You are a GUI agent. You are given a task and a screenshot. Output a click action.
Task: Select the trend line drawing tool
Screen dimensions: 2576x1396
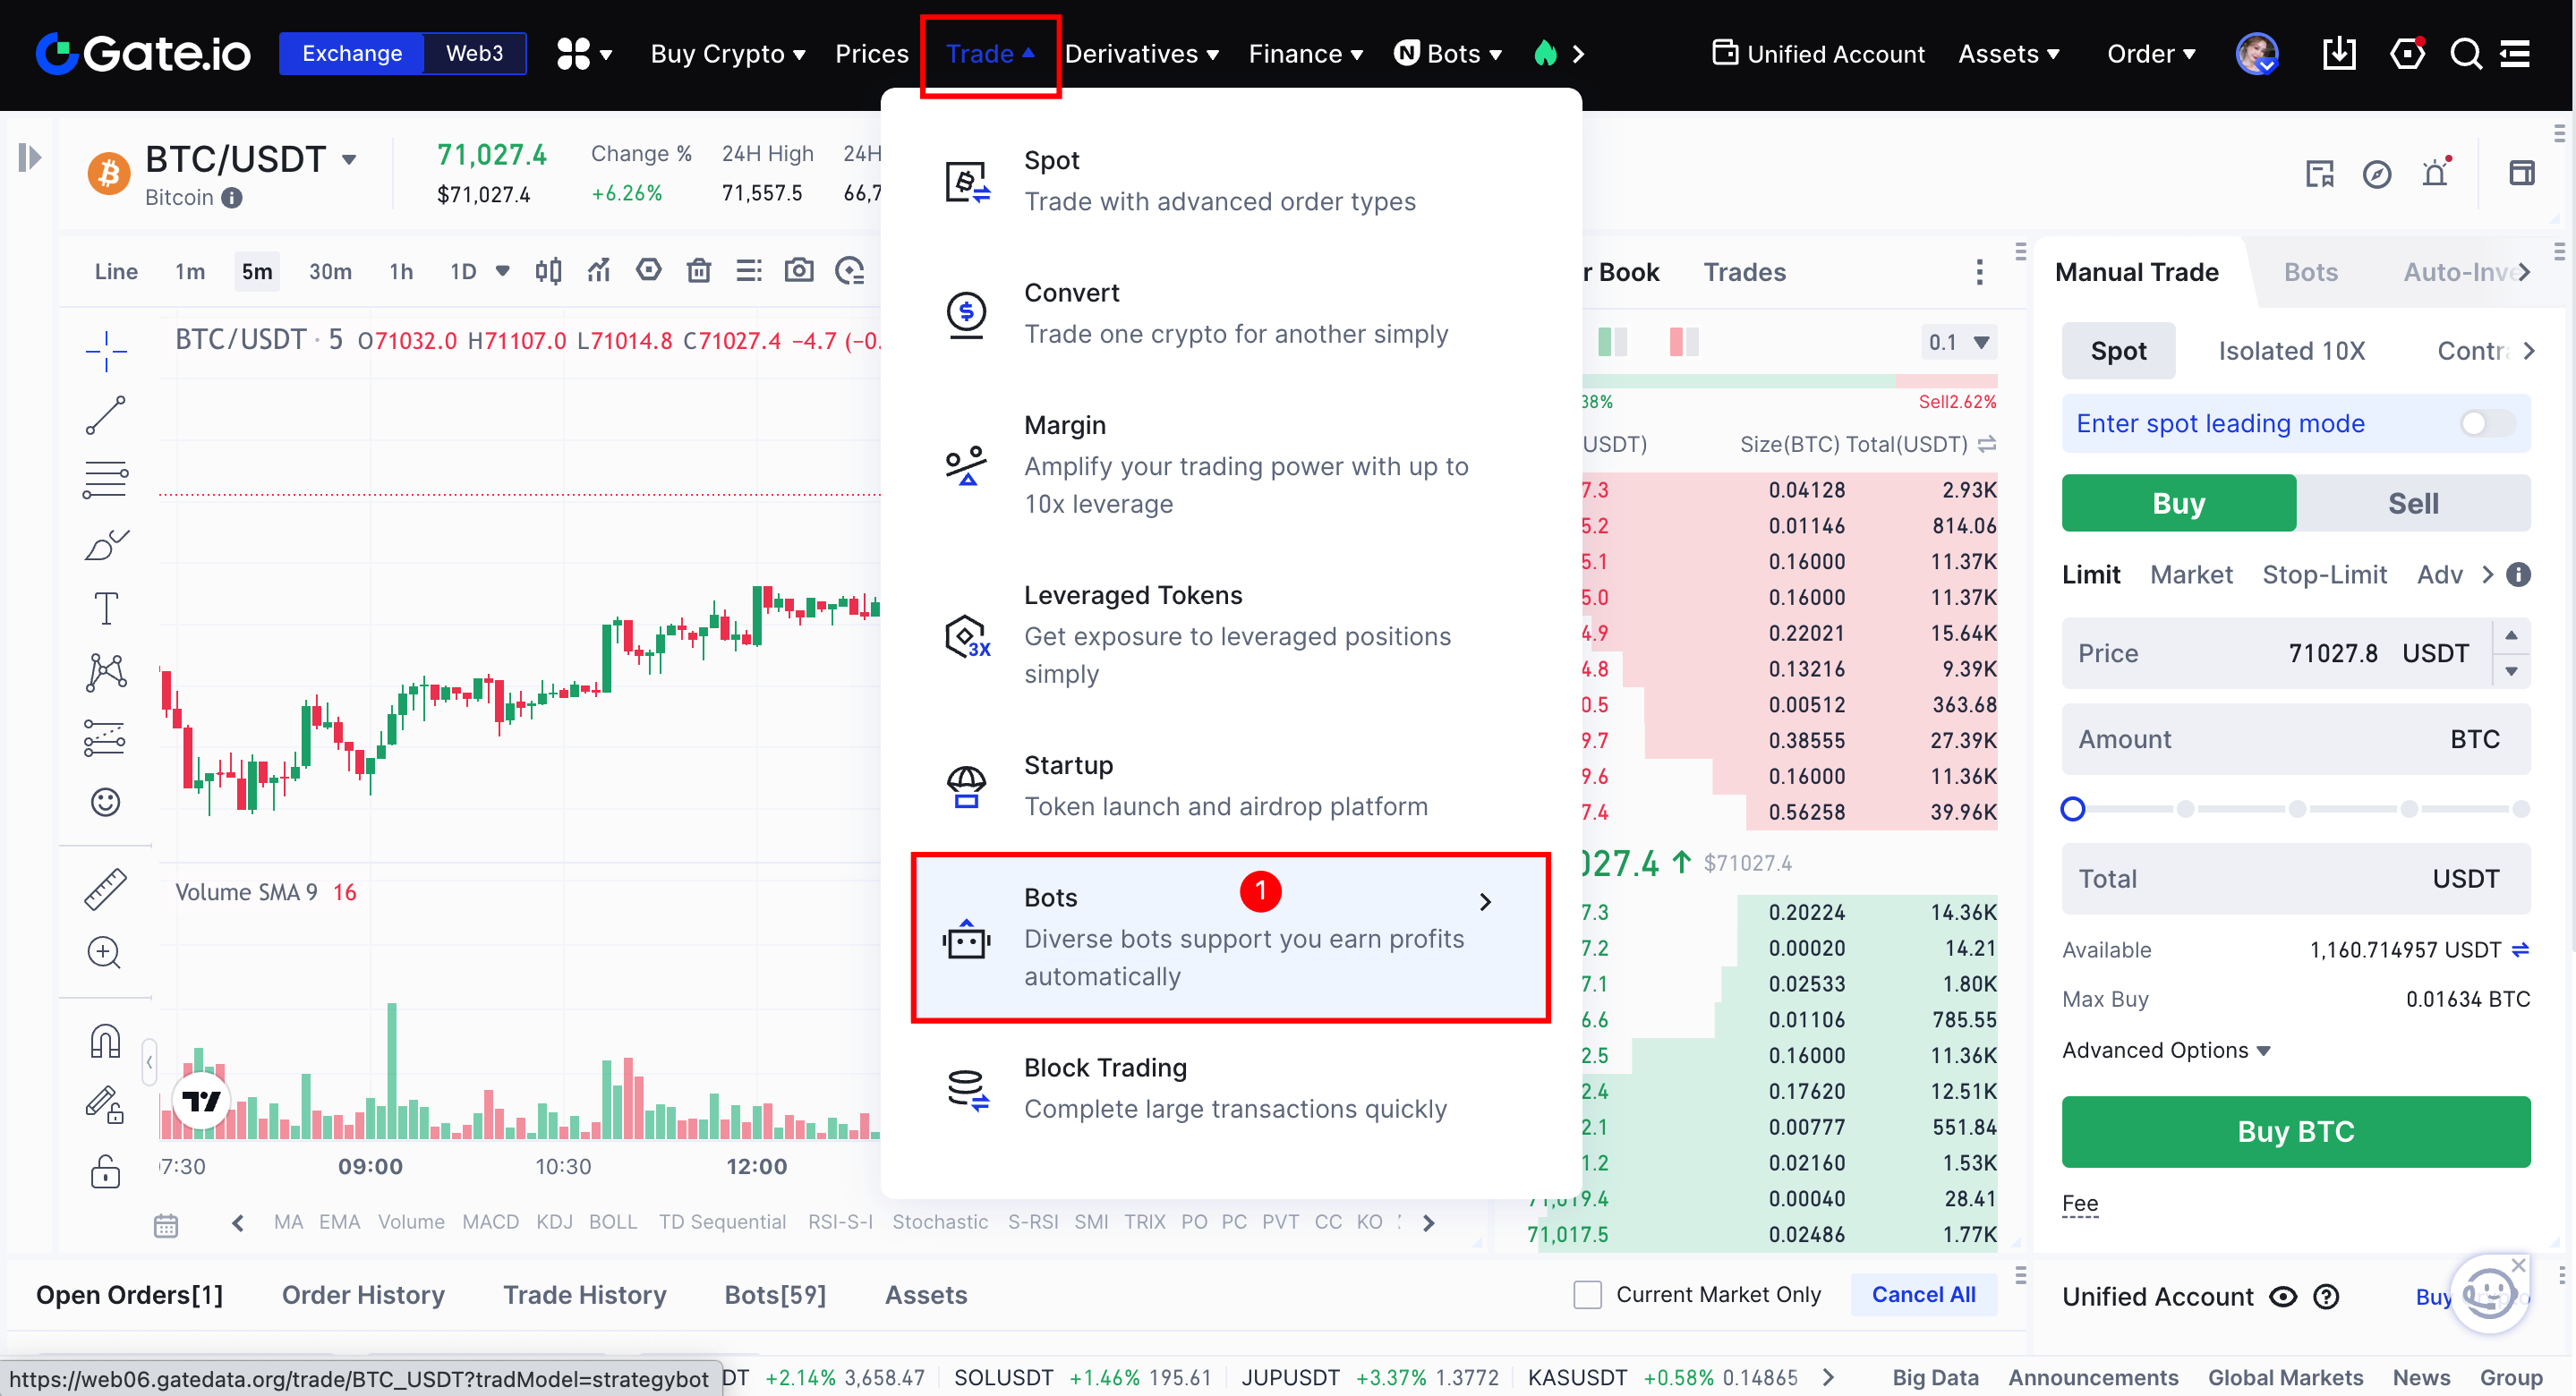pos(106,415)
